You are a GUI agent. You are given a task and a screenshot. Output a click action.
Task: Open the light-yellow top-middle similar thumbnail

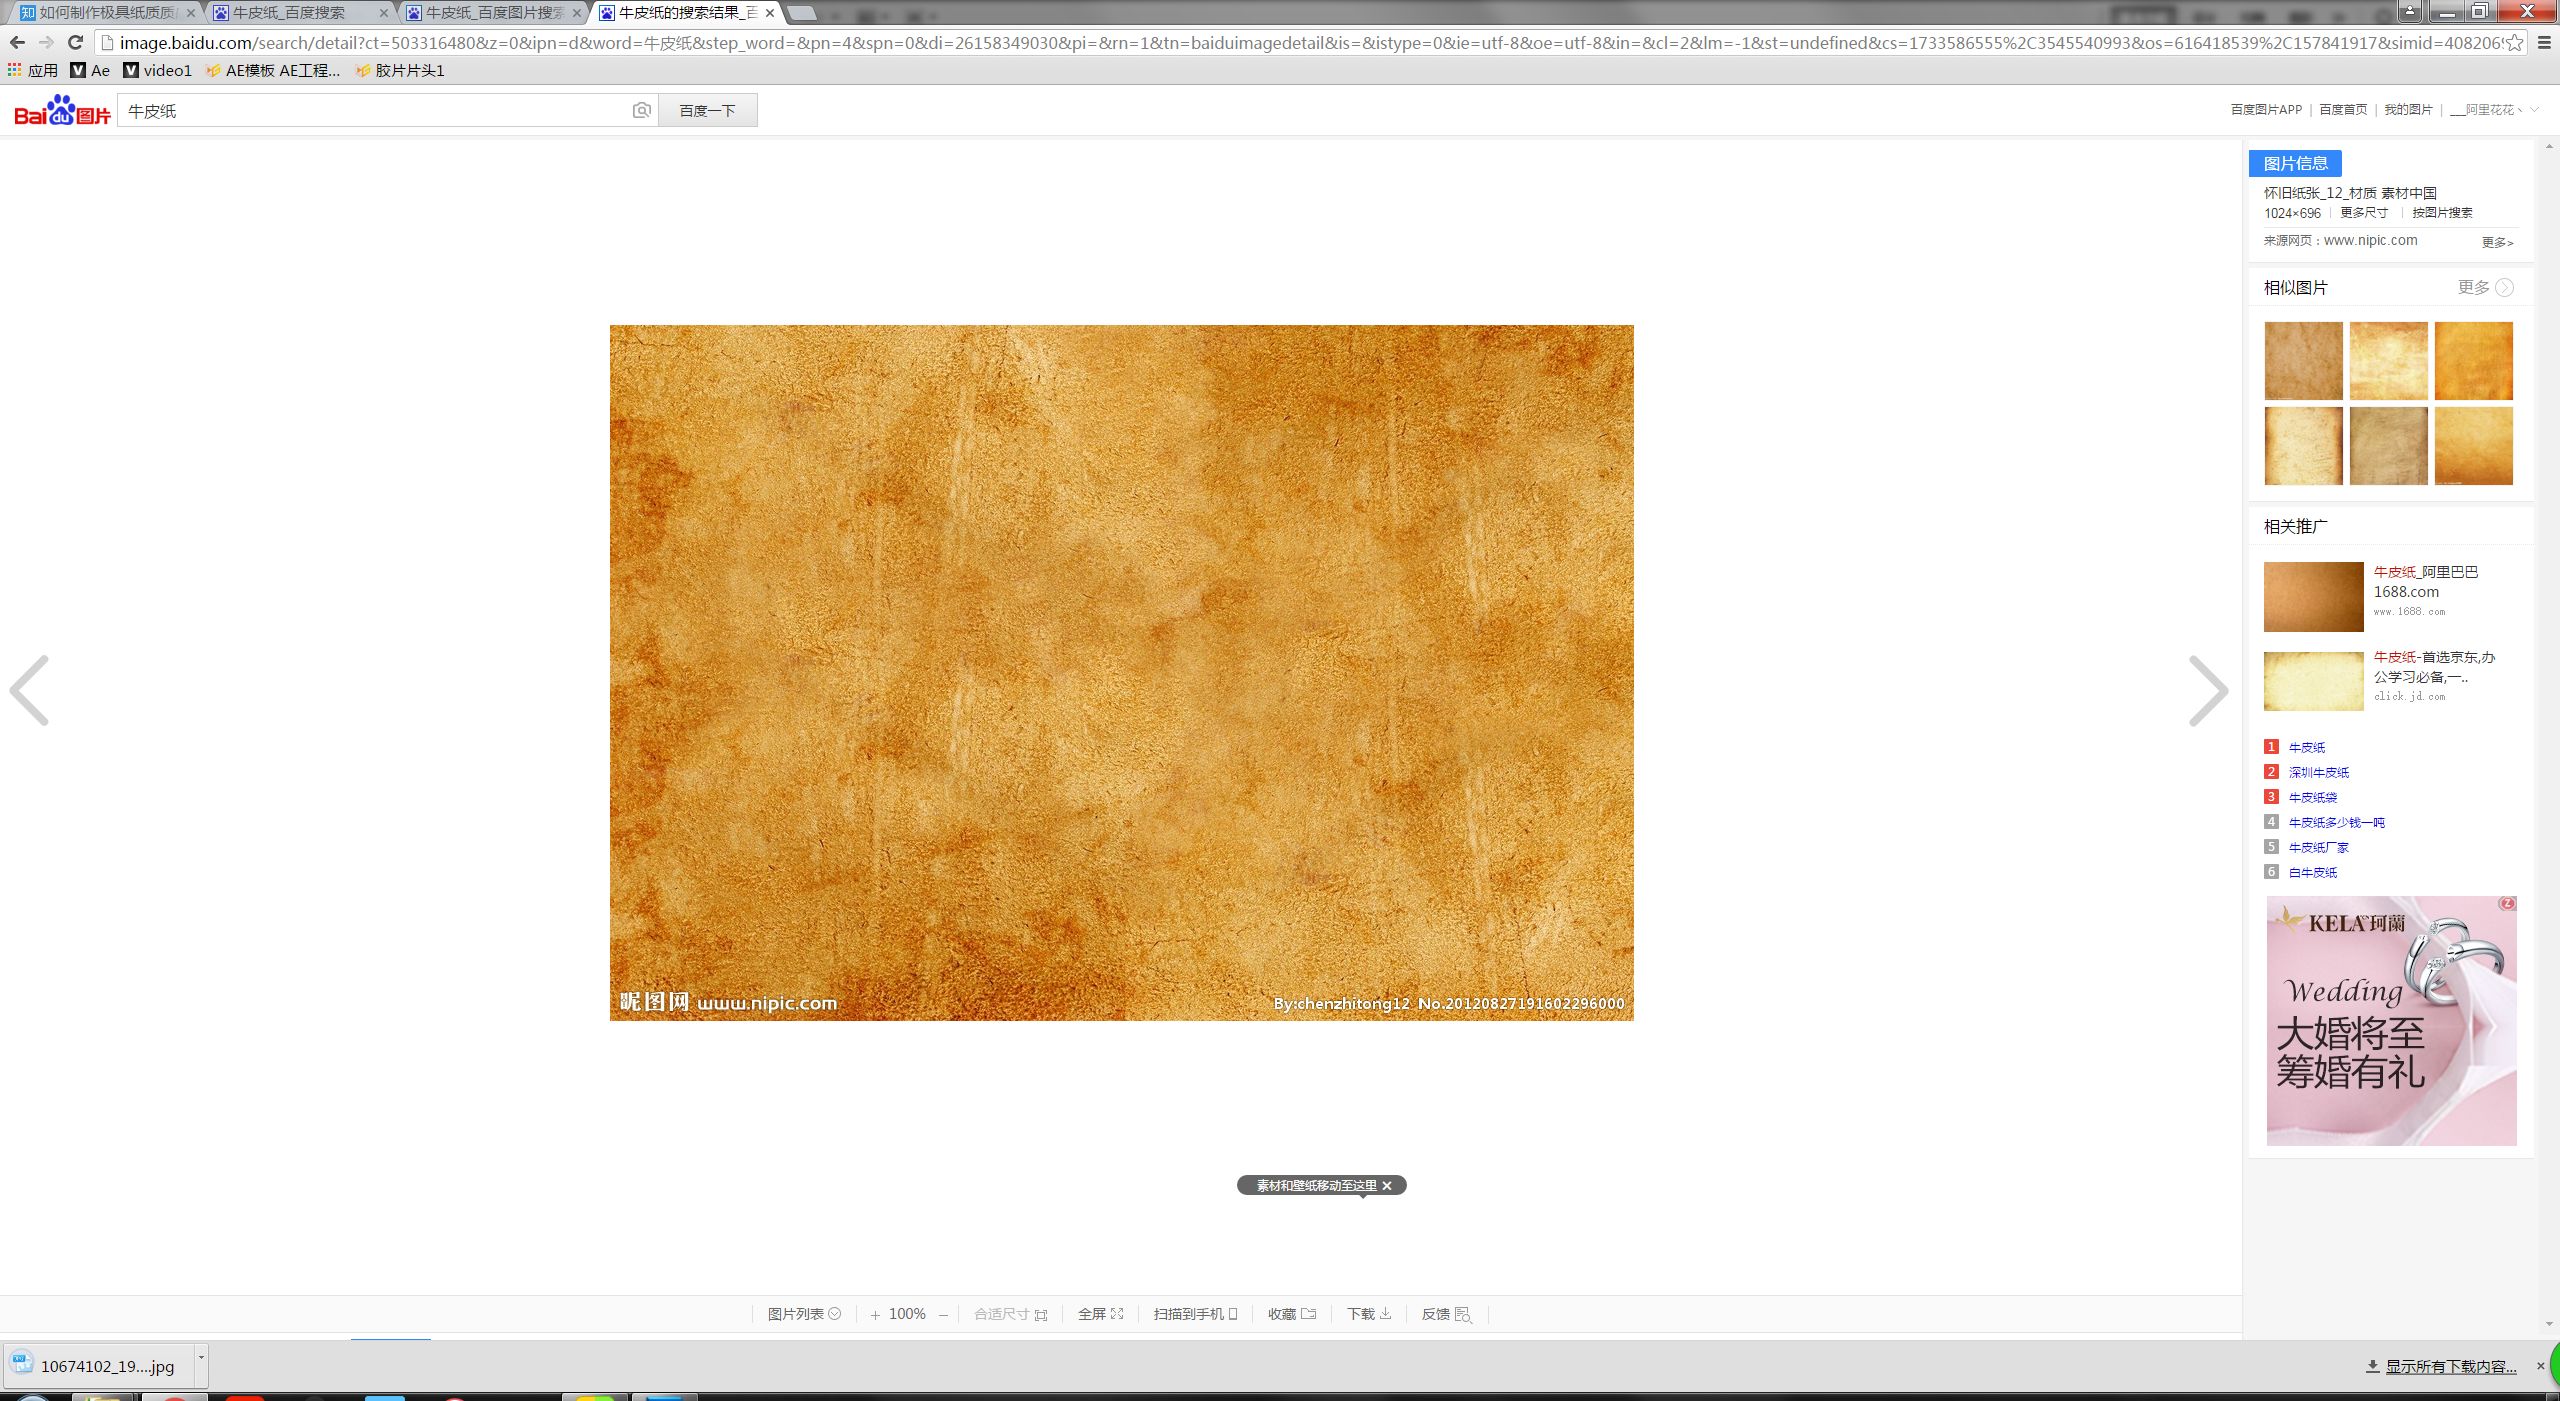click(x=2388, y=361)
